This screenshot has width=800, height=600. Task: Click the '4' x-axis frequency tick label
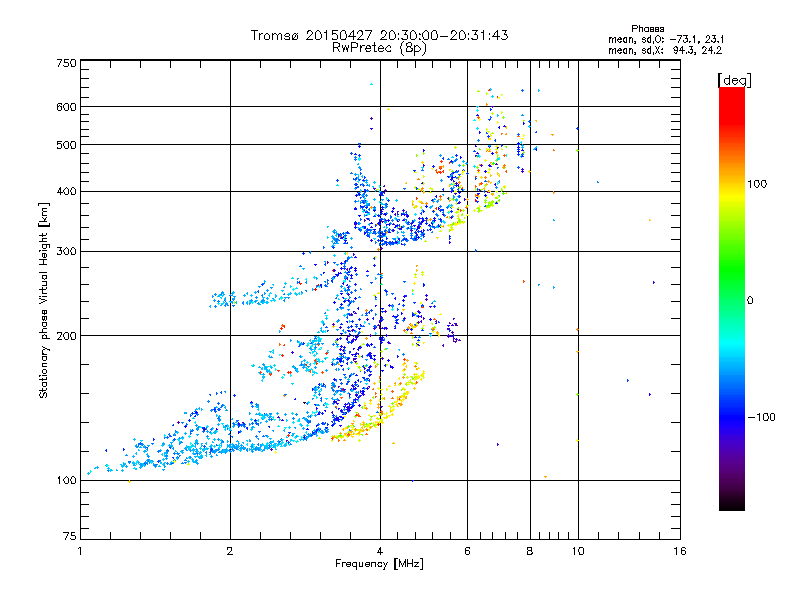[380, 551]
